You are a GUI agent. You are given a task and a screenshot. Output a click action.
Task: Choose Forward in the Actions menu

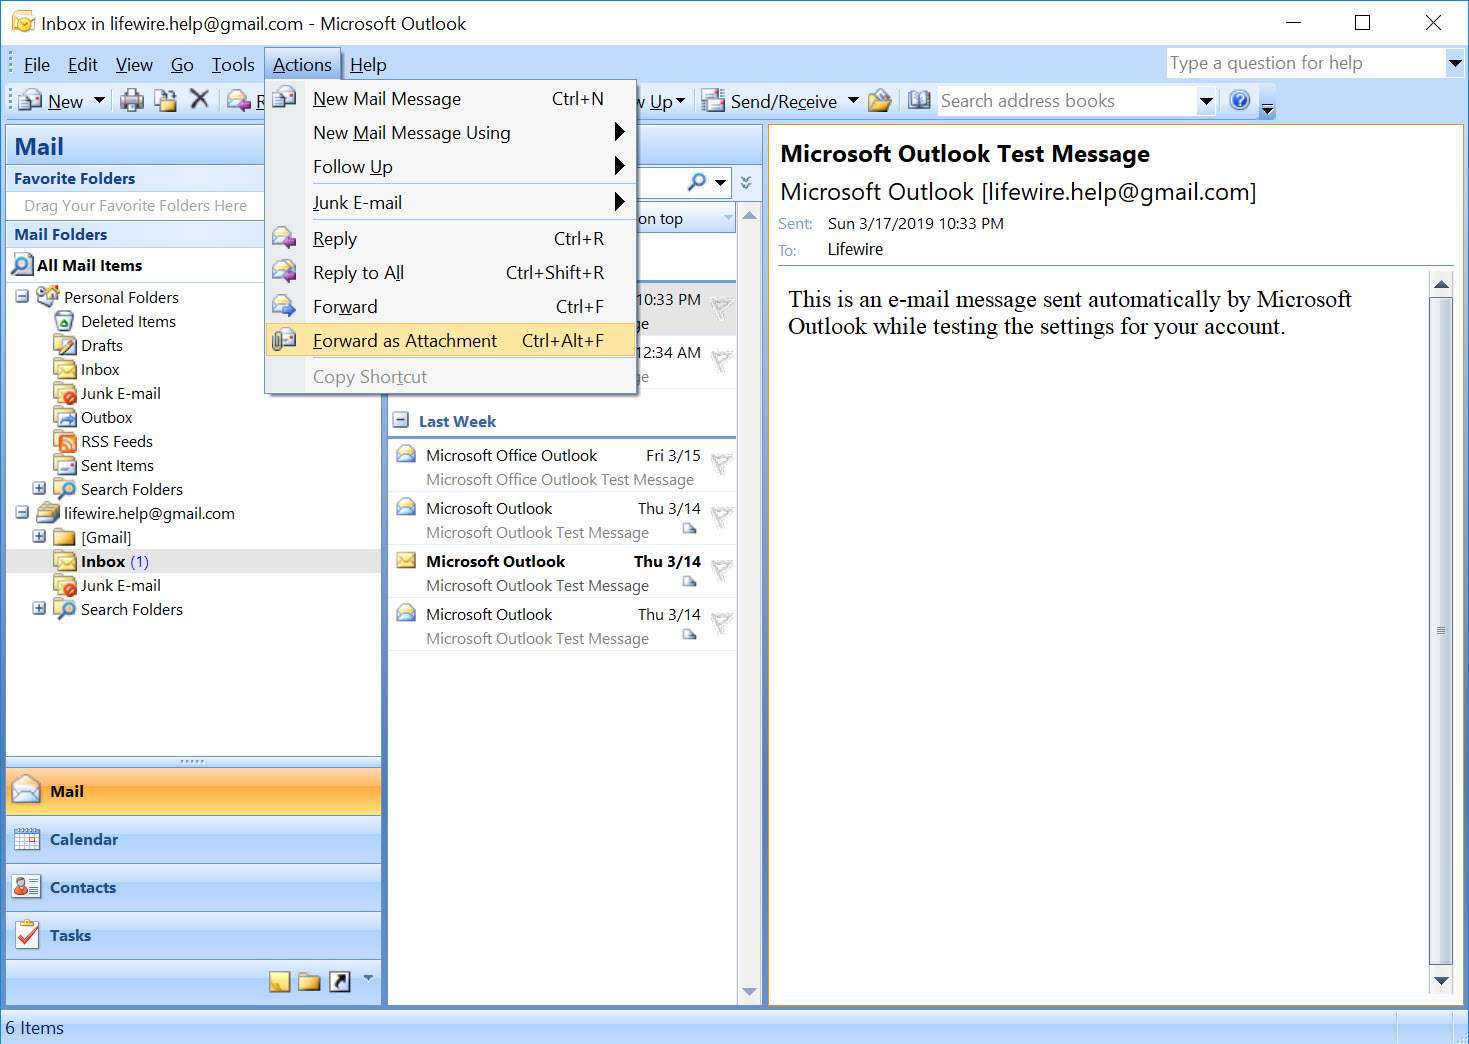[451, 307]
